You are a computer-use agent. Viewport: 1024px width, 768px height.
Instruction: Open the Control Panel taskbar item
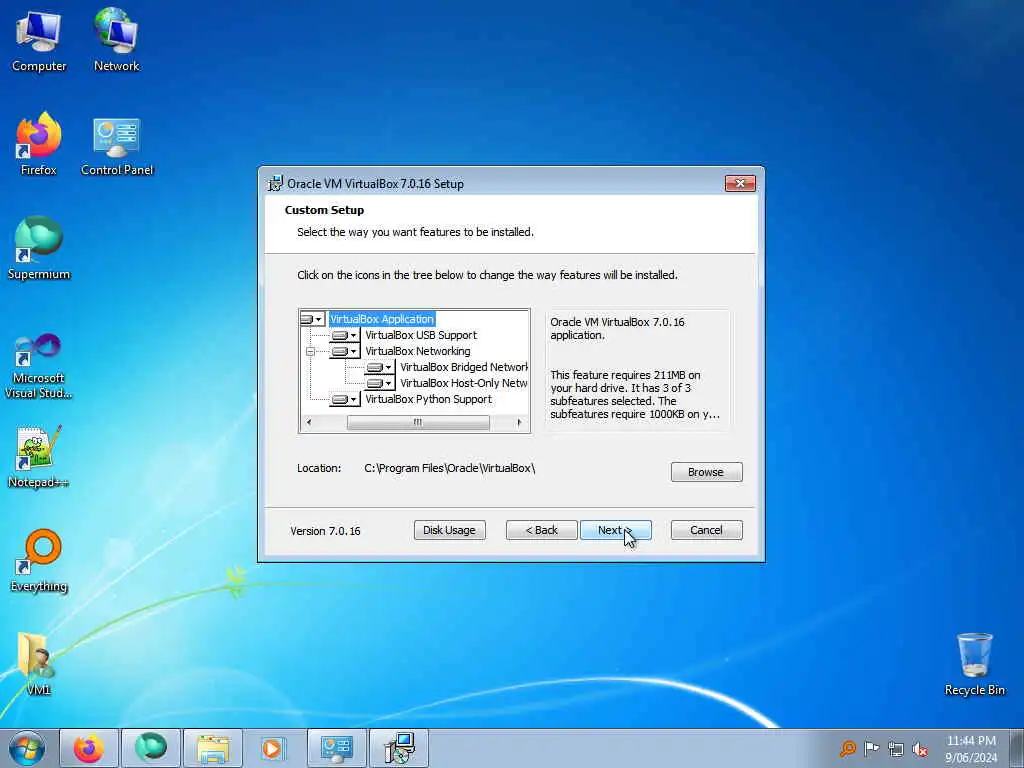337,748
